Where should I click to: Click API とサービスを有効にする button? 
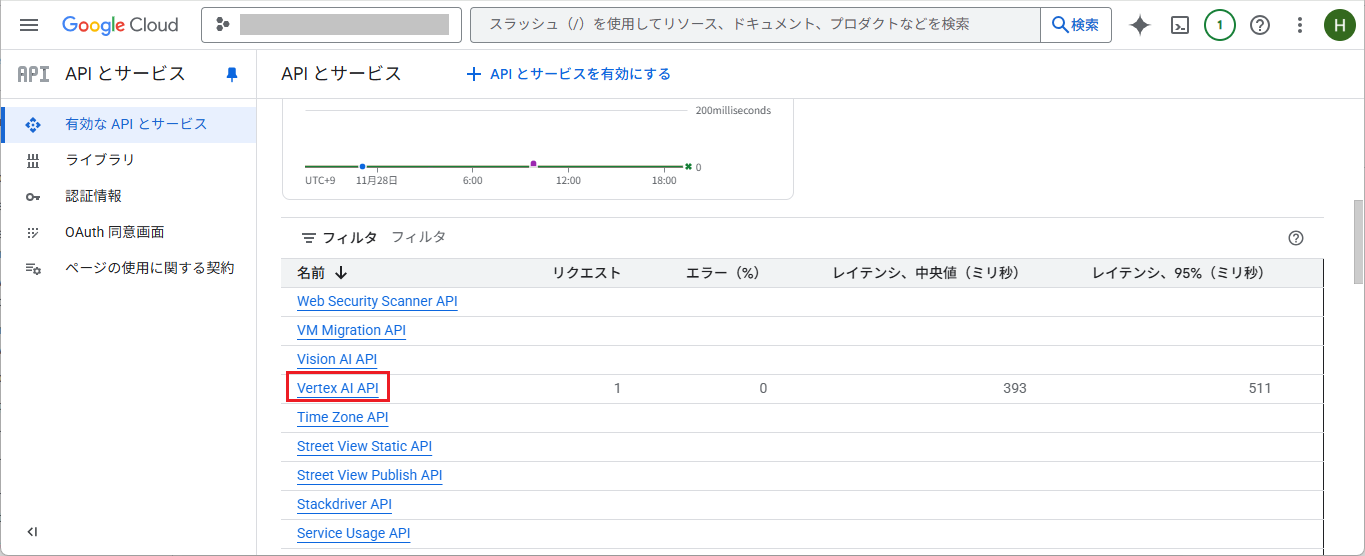[x=568, y=74]
